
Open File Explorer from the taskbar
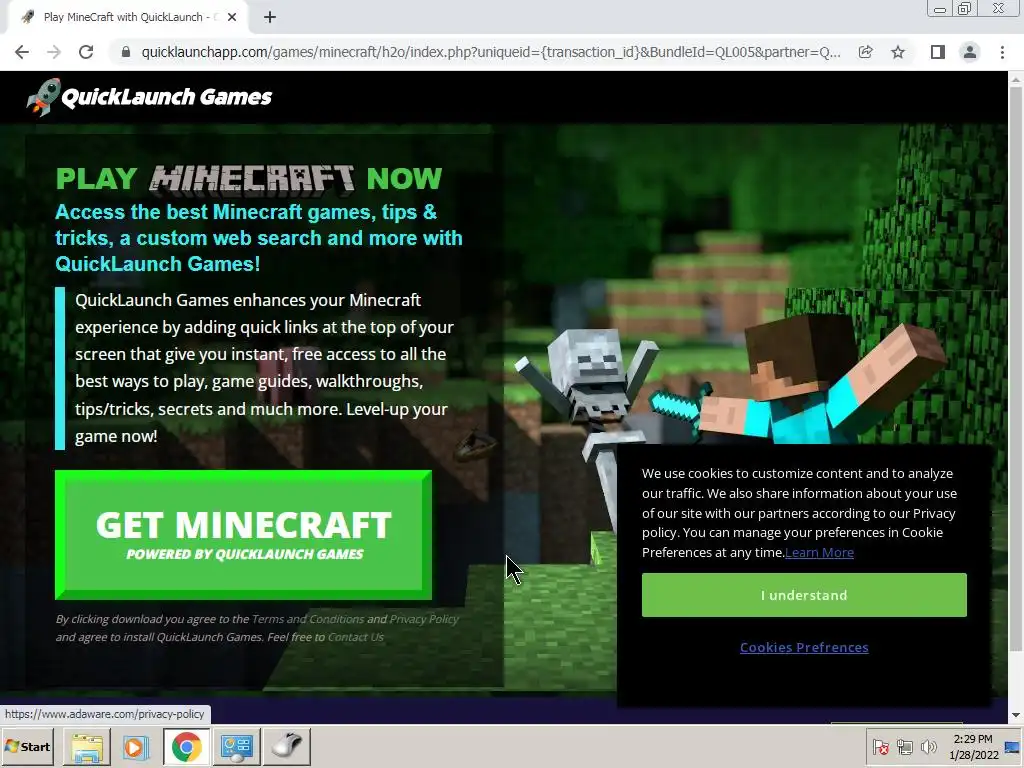coord(87,746)
